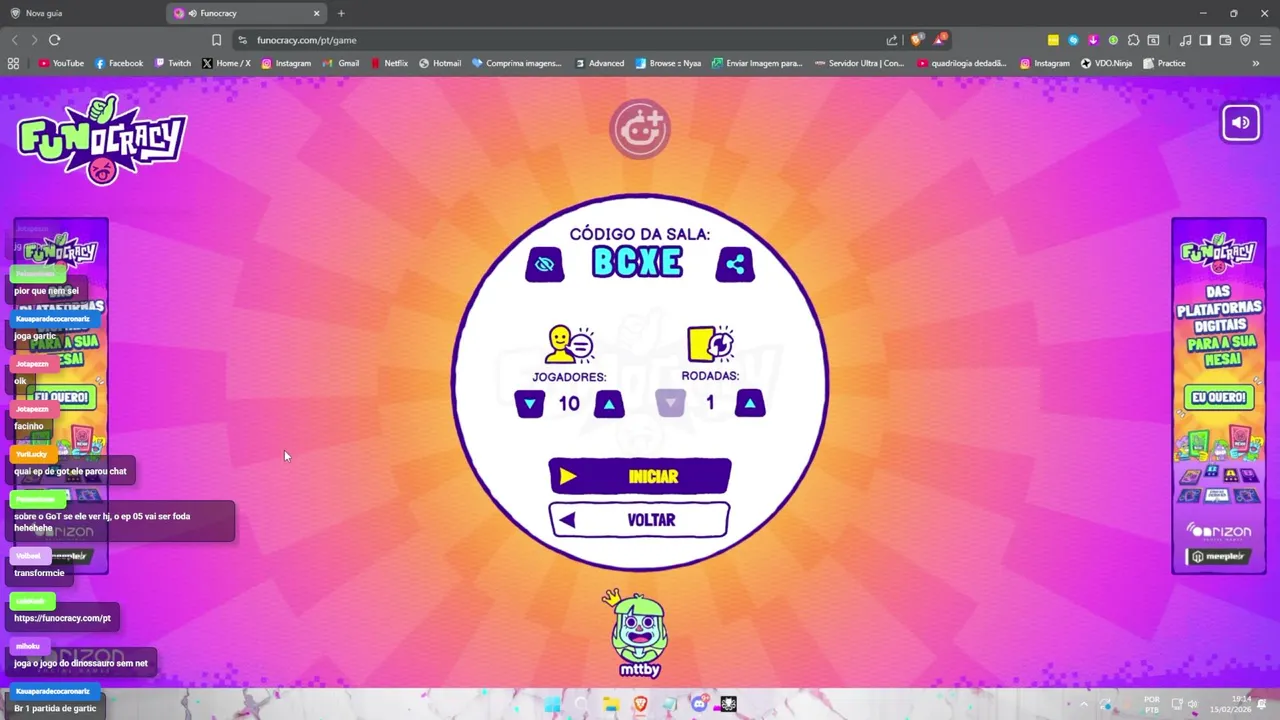
Task: Hide the room code with eye icon
Action: [x=545, y=264]
